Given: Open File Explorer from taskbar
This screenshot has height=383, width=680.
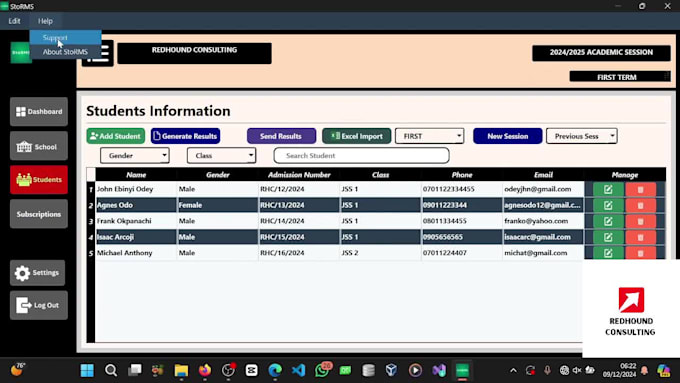Looking at the screenshot, I should [x=181, y=370].
